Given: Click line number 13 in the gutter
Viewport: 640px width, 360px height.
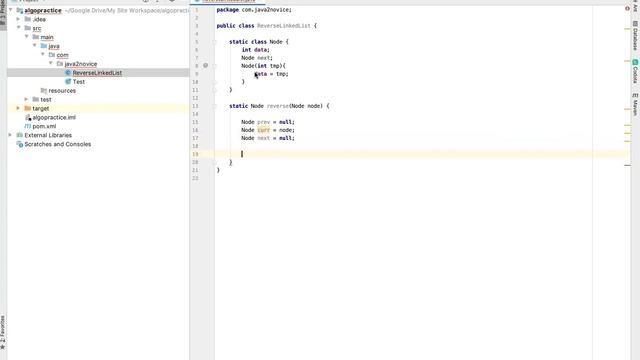Looking at the screenshot, I should point(195,106).
